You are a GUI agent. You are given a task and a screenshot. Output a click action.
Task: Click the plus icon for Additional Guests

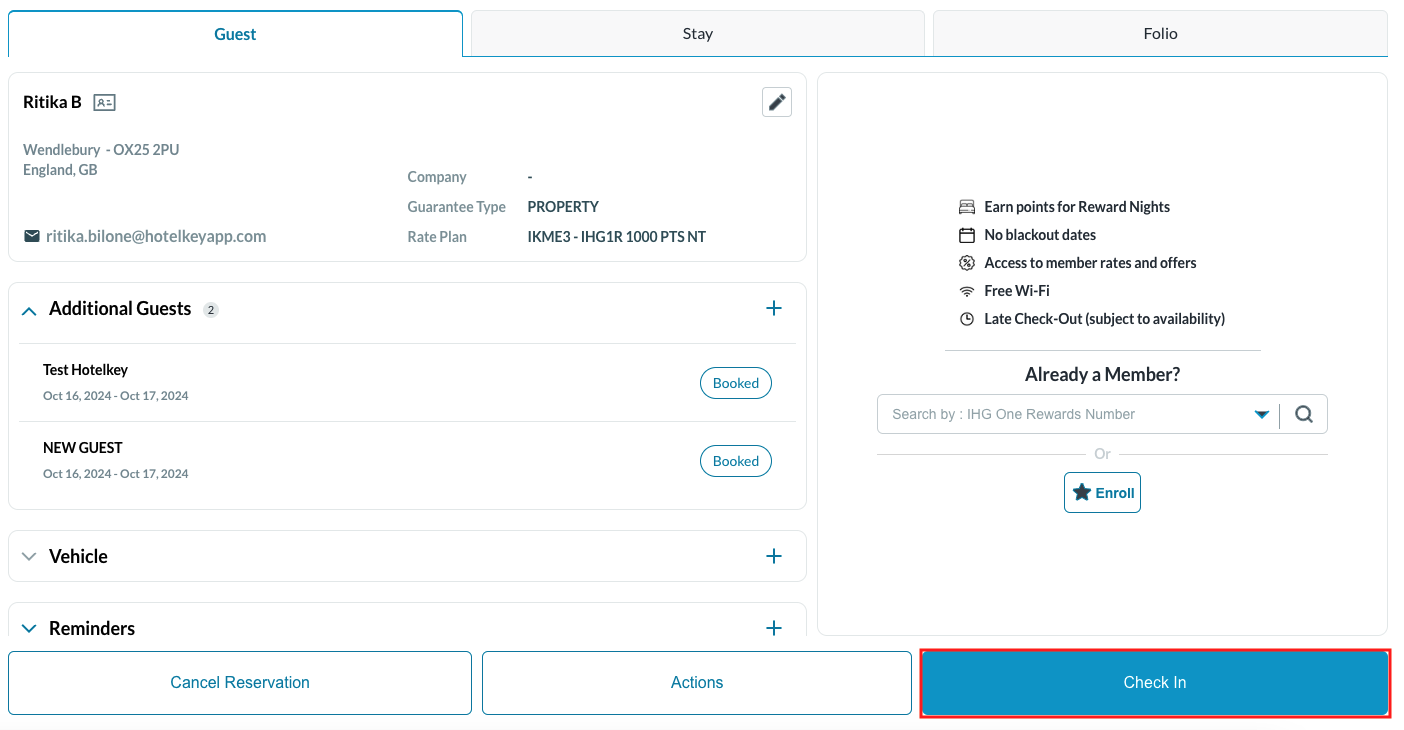(773, 308)
